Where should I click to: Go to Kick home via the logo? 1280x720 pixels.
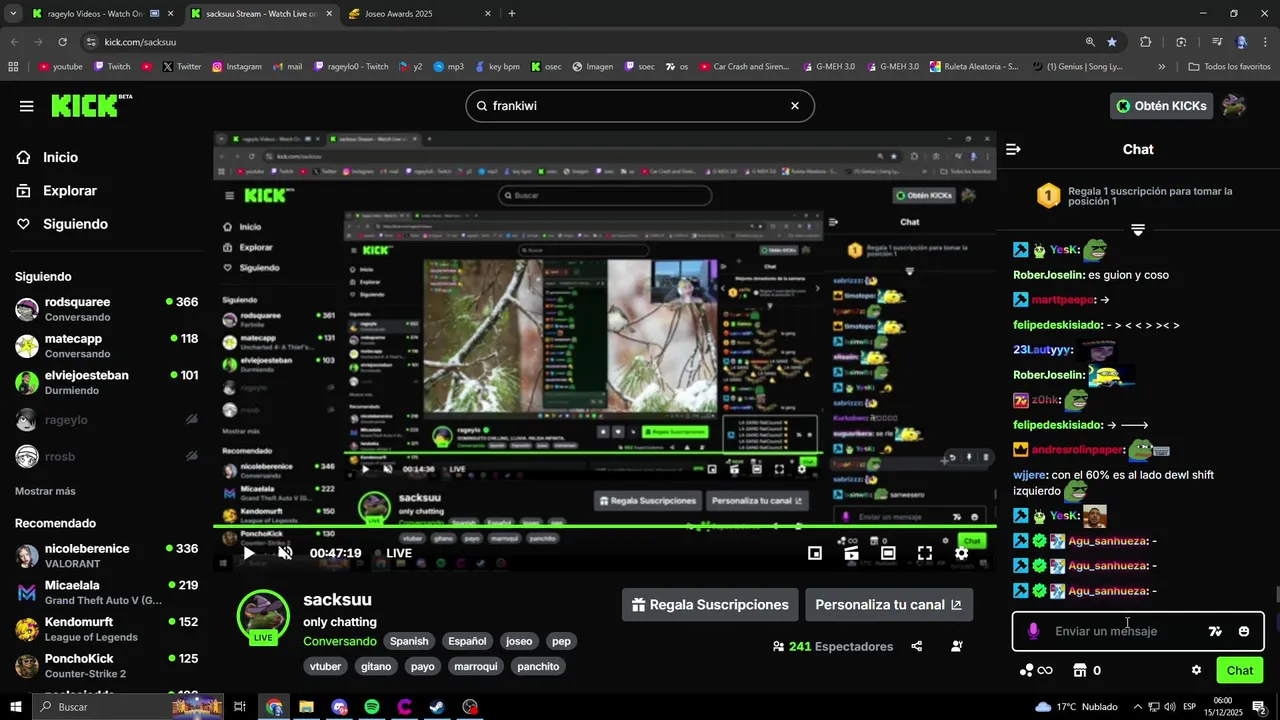[90, 105]
